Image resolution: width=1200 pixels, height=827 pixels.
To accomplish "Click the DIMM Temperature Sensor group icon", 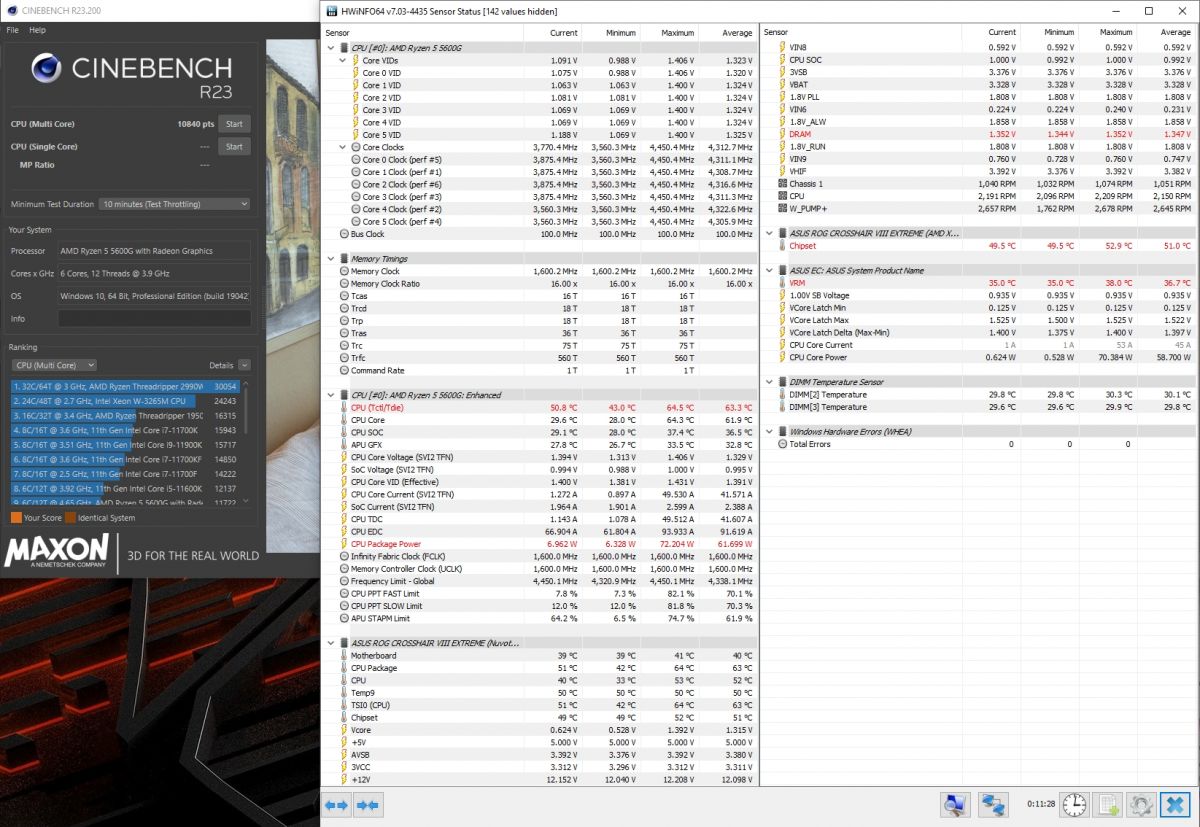I will point(782,382).
